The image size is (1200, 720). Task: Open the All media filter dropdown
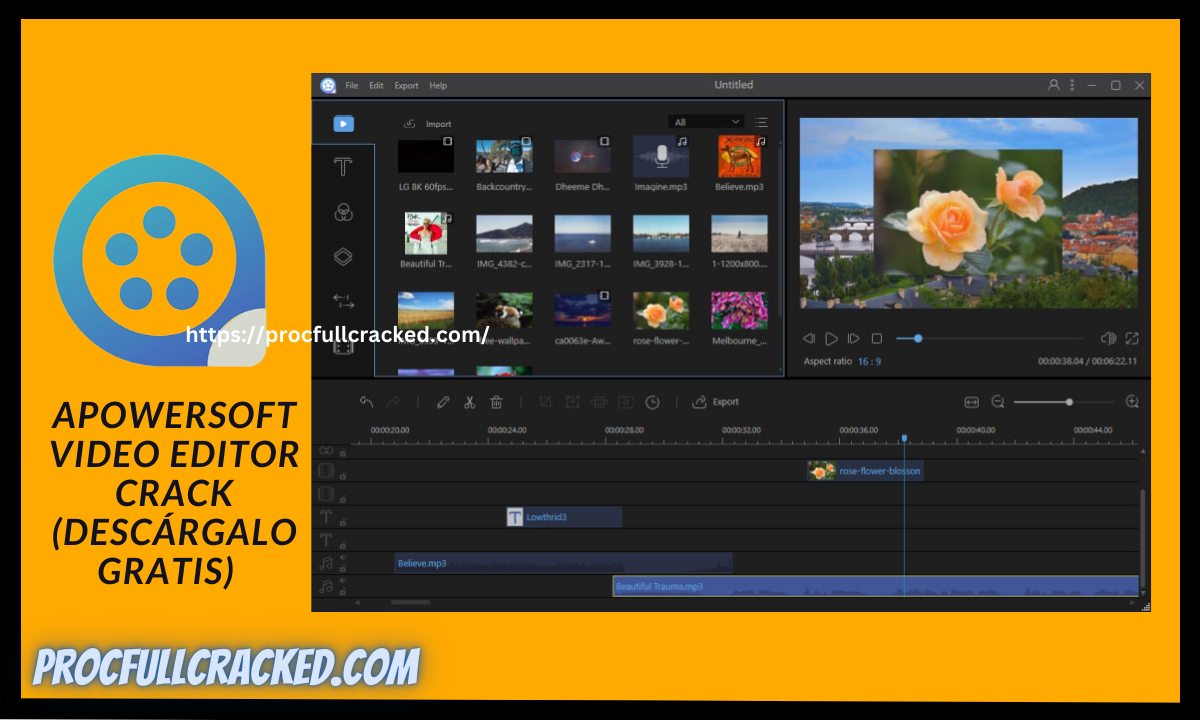point(707,121)
